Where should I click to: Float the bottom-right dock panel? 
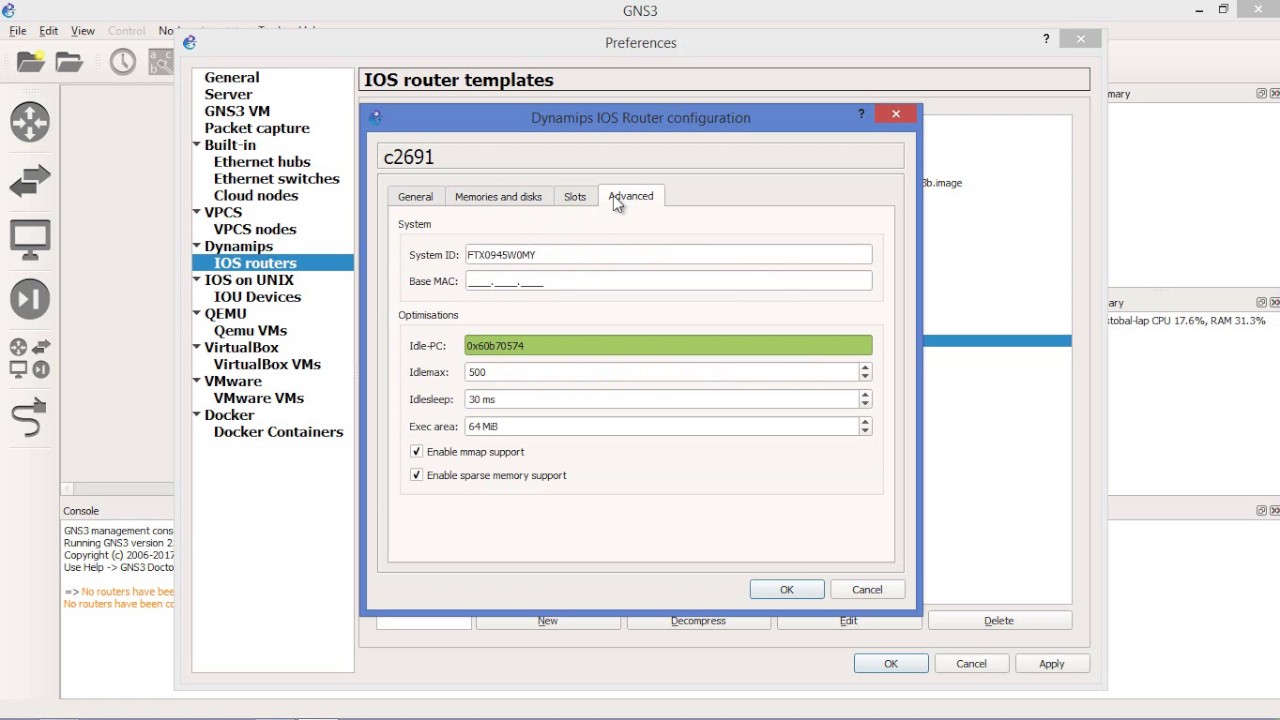(x=1262, y=510)
